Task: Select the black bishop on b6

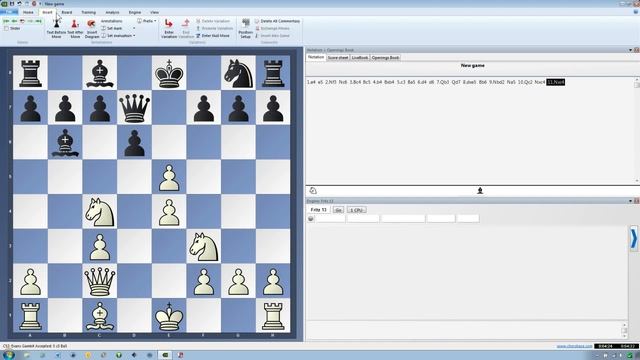Action: (65, 142)
